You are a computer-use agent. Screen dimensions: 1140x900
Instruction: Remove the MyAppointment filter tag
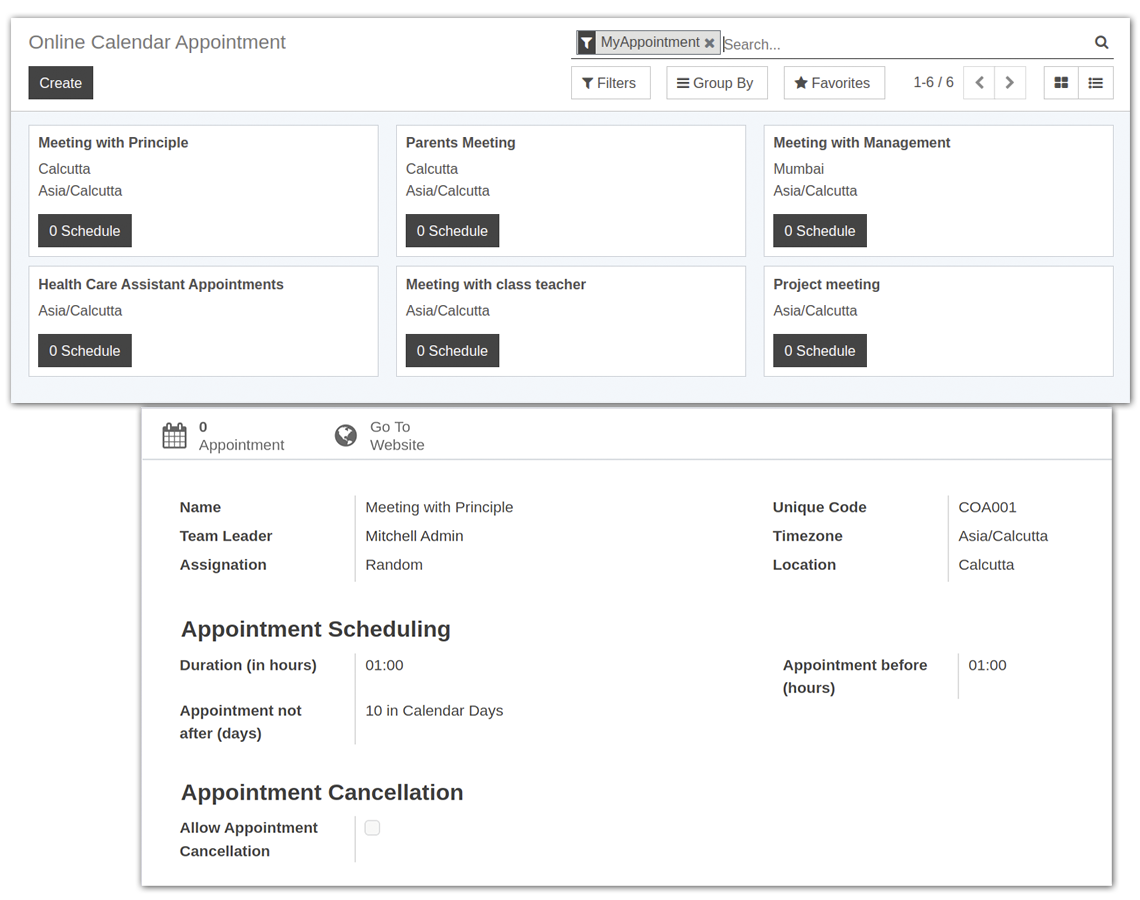pos(709,43)
